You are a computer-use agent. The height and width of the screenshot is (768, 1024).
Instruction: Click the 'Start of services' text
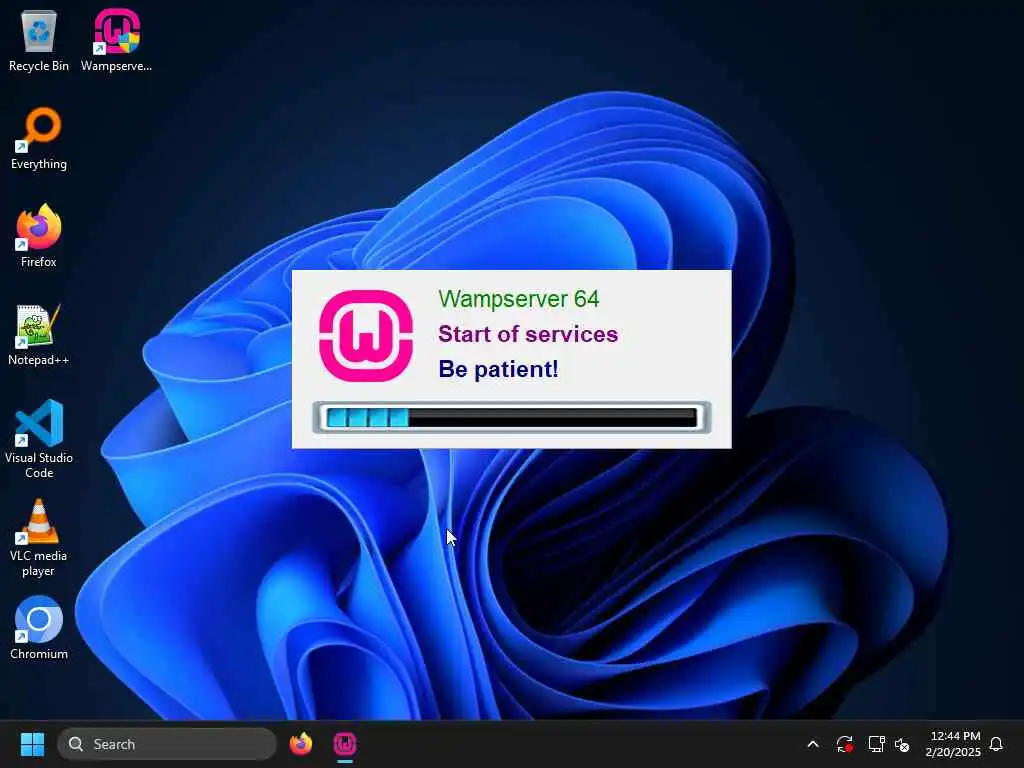528,334
